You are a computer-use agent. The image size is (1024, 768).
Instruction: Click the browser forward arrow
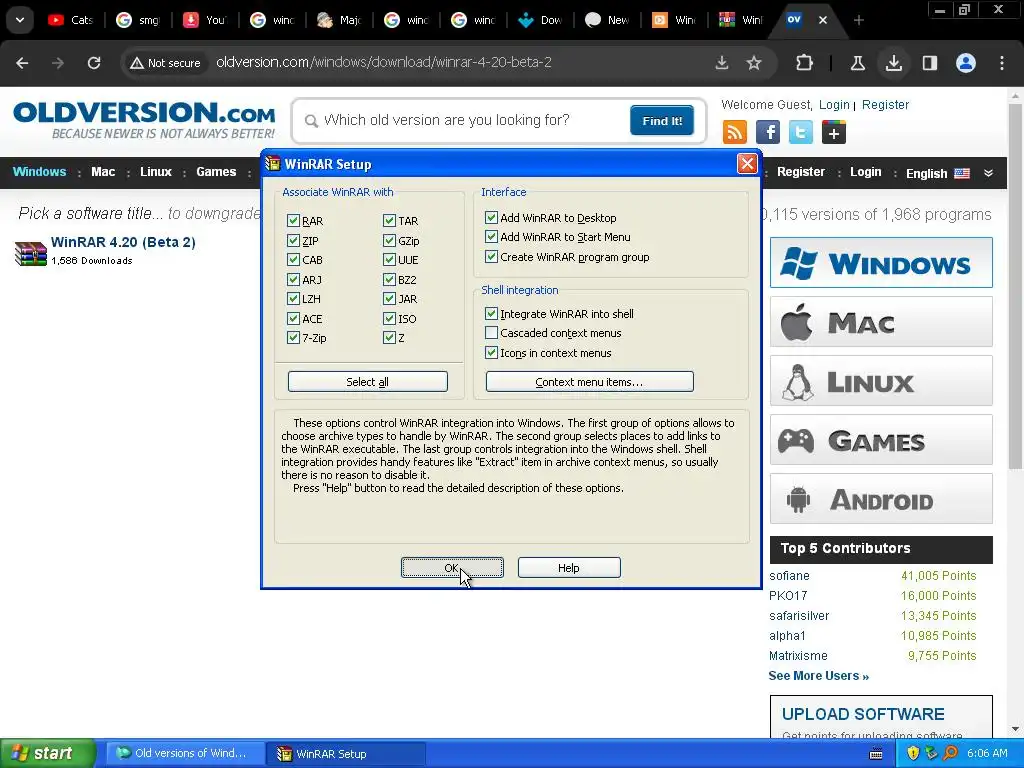(58, 63)
